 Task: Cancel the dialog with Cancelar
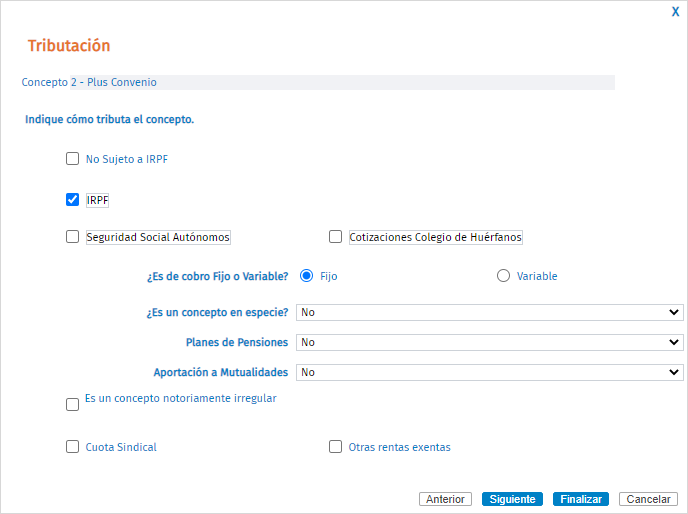click(x=649, y=499)
